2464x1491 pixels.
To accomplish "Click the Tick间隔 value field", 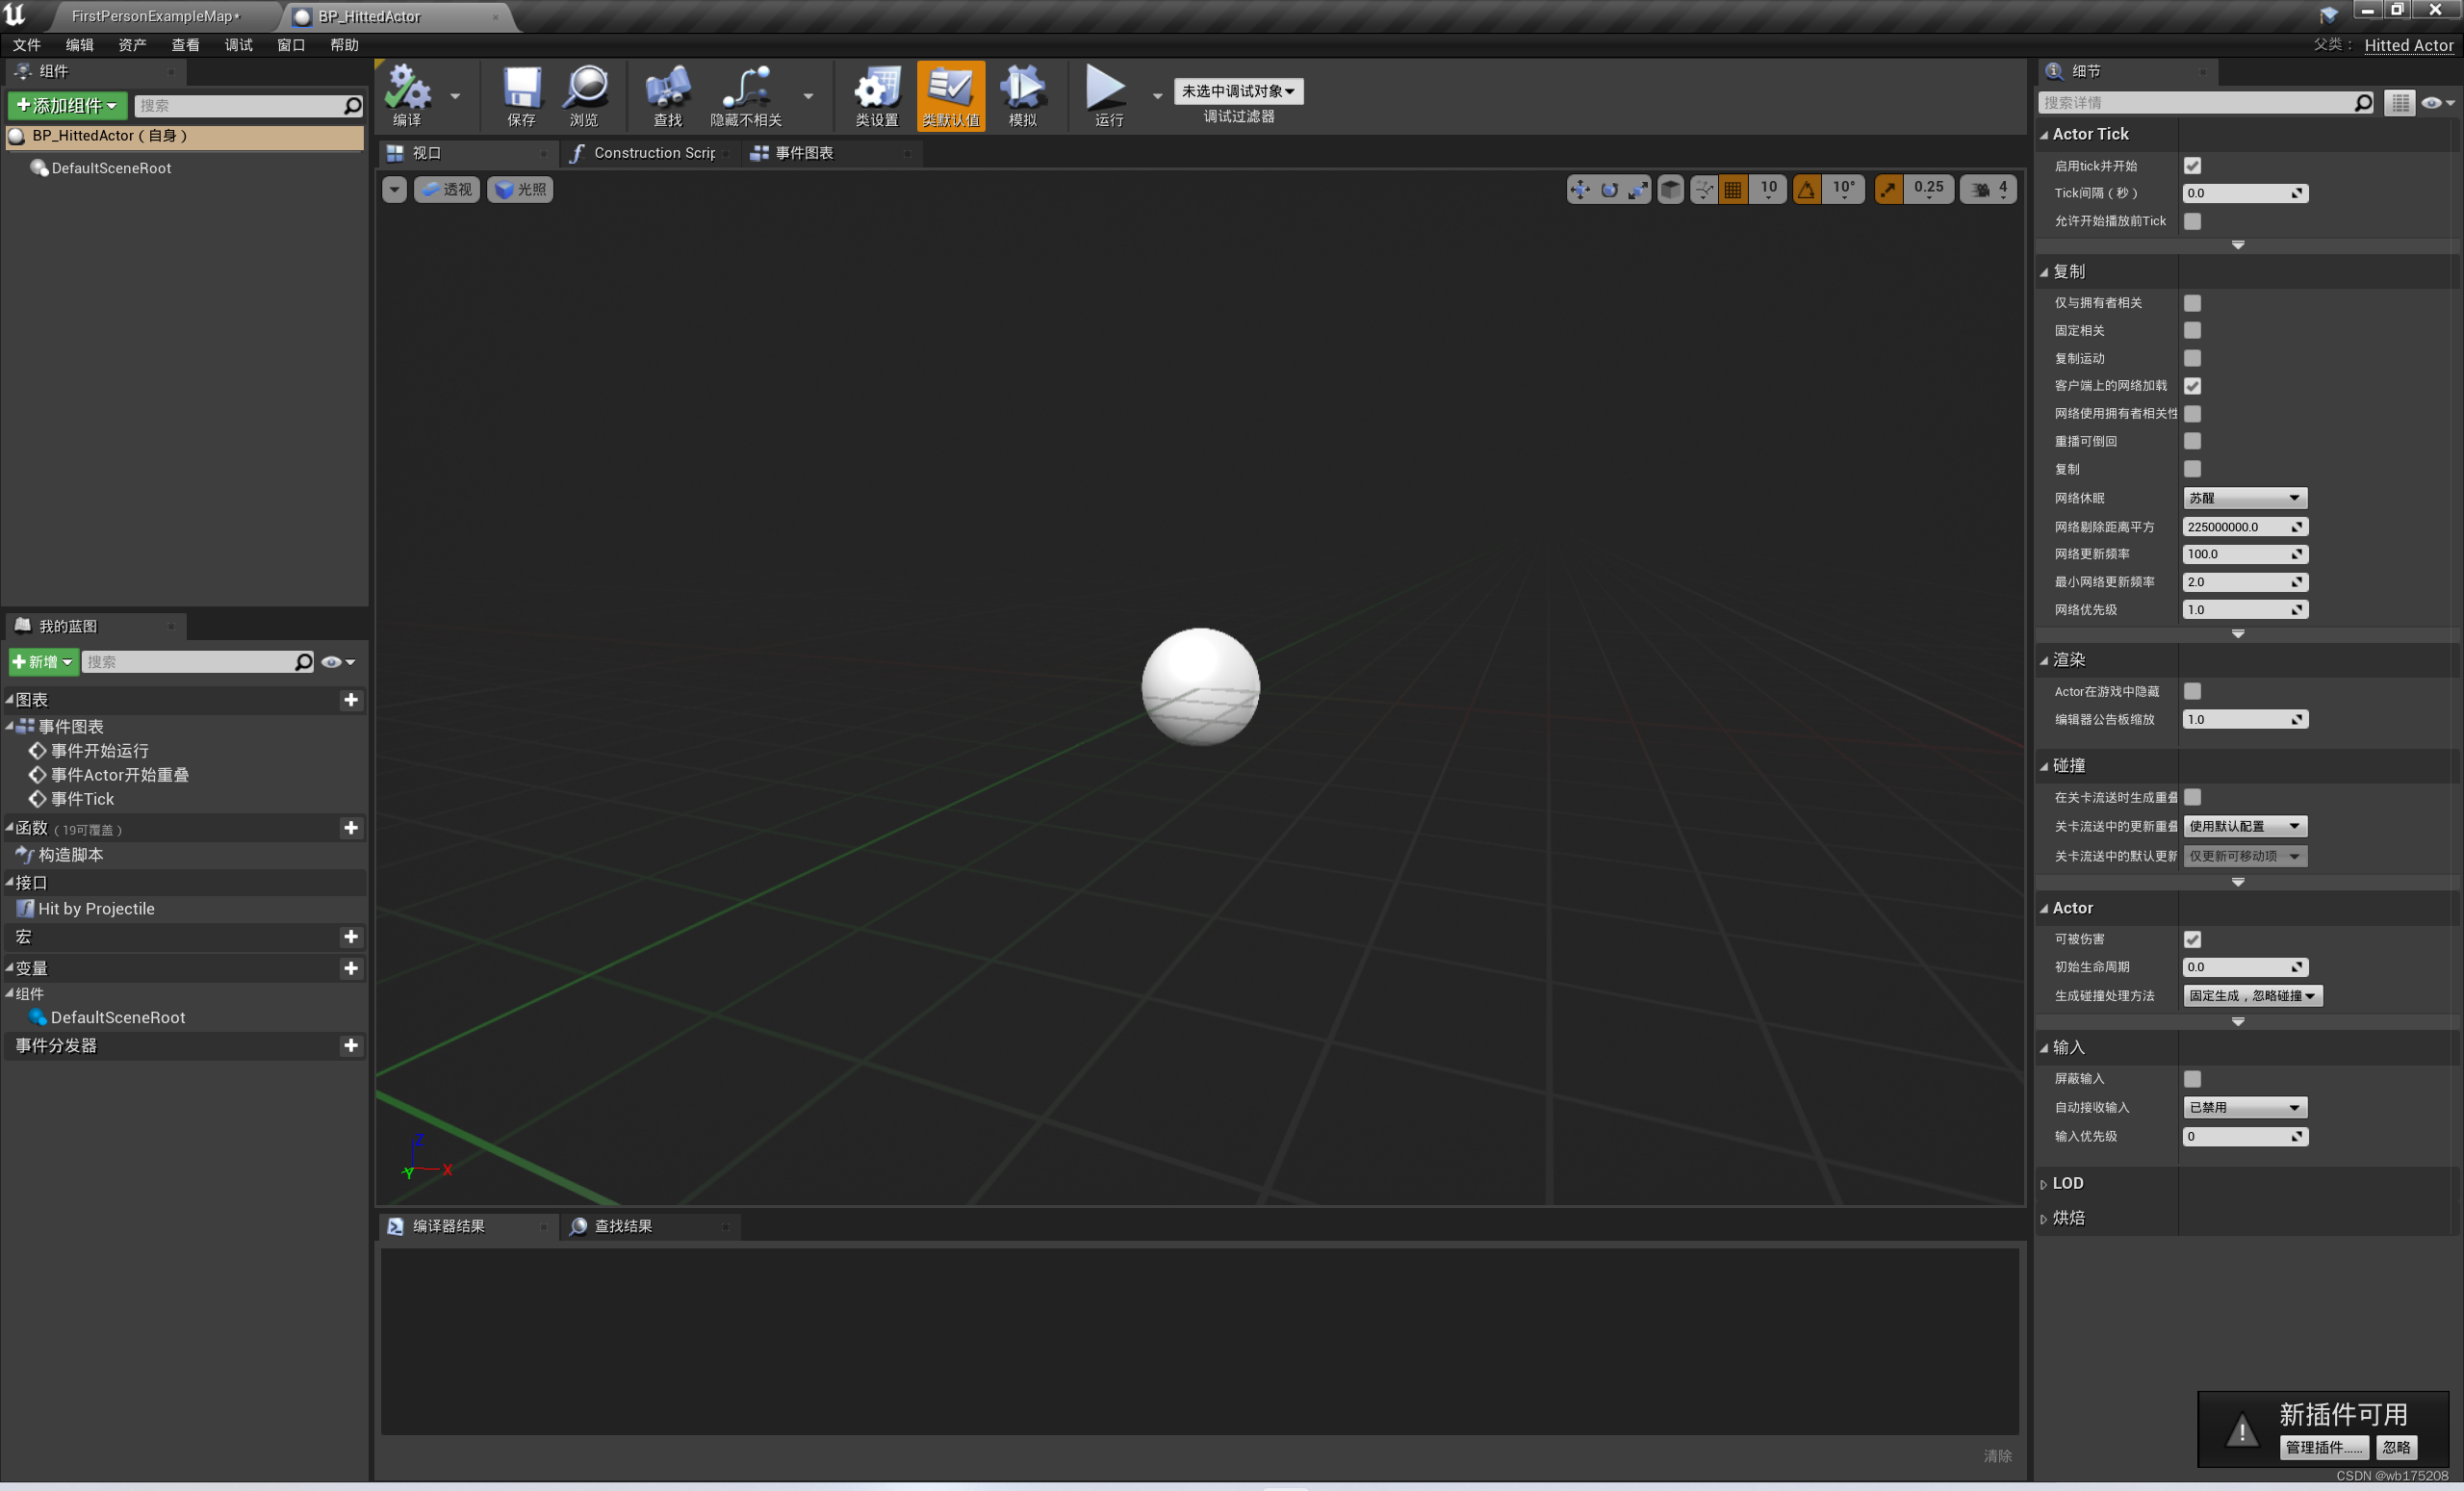I will (x=2244, y=193).
